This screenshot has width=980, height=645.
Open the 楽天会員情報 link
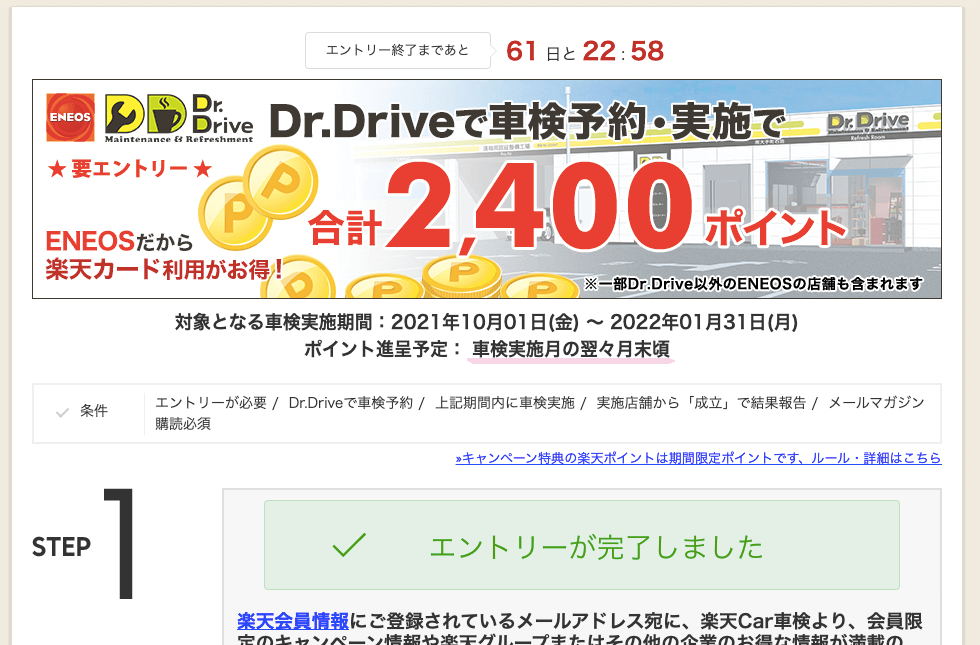coord(293,620)
